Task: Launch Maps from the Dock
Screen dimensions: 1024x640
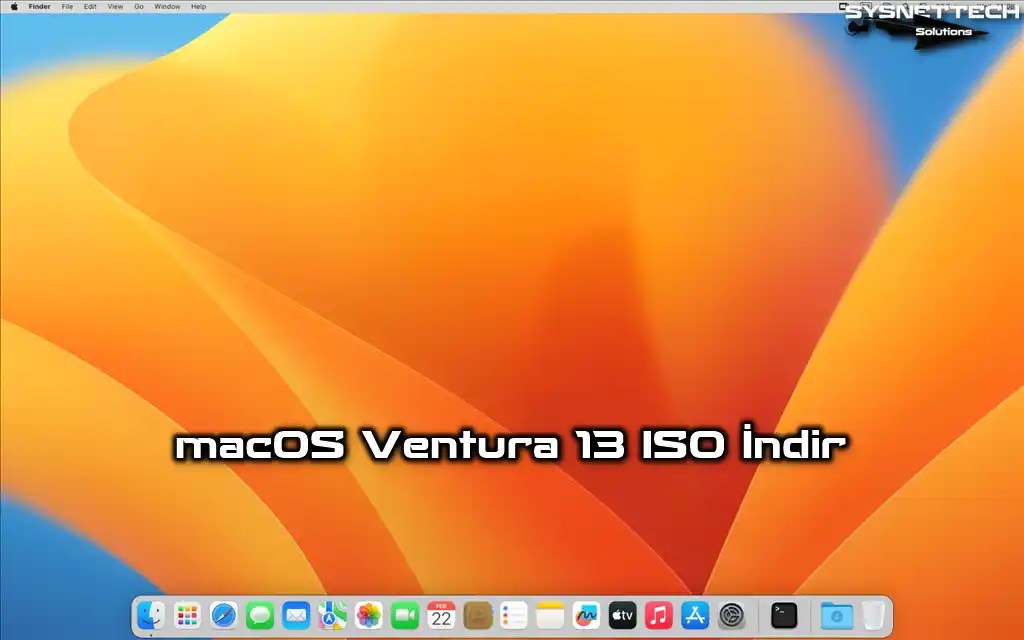Action: point(332,615)
